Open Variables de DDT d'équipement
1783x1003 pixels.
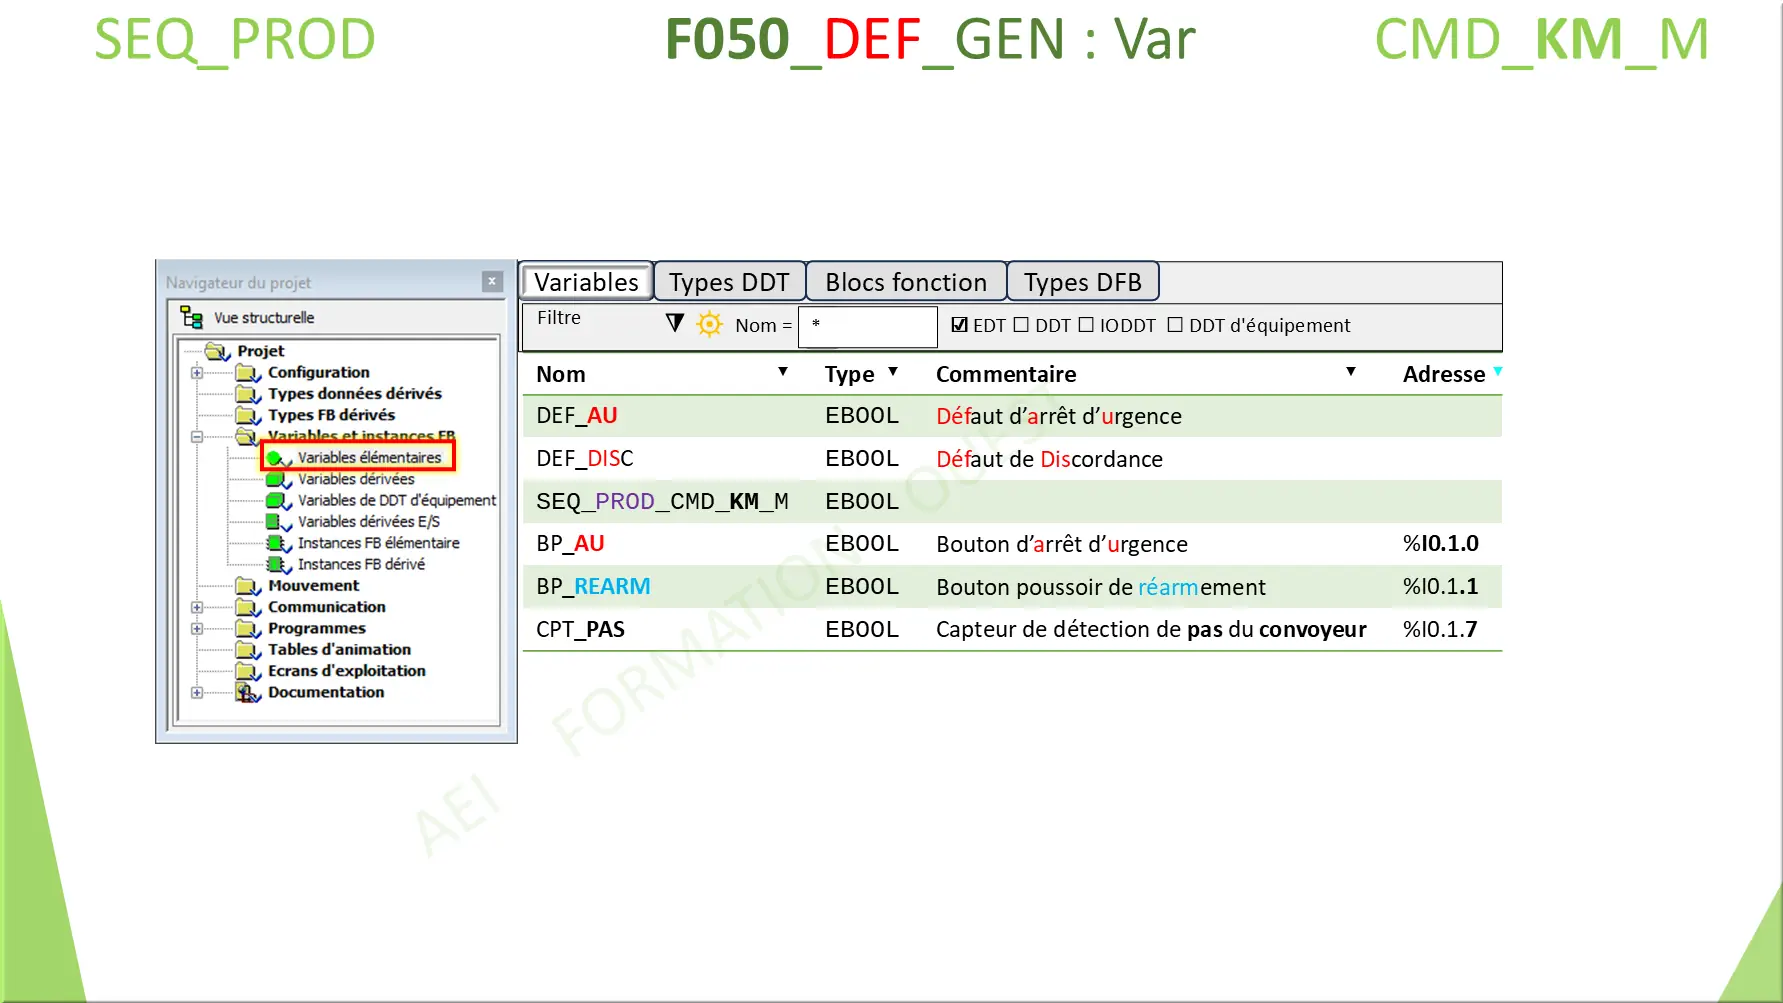click(x=277, y=500)
